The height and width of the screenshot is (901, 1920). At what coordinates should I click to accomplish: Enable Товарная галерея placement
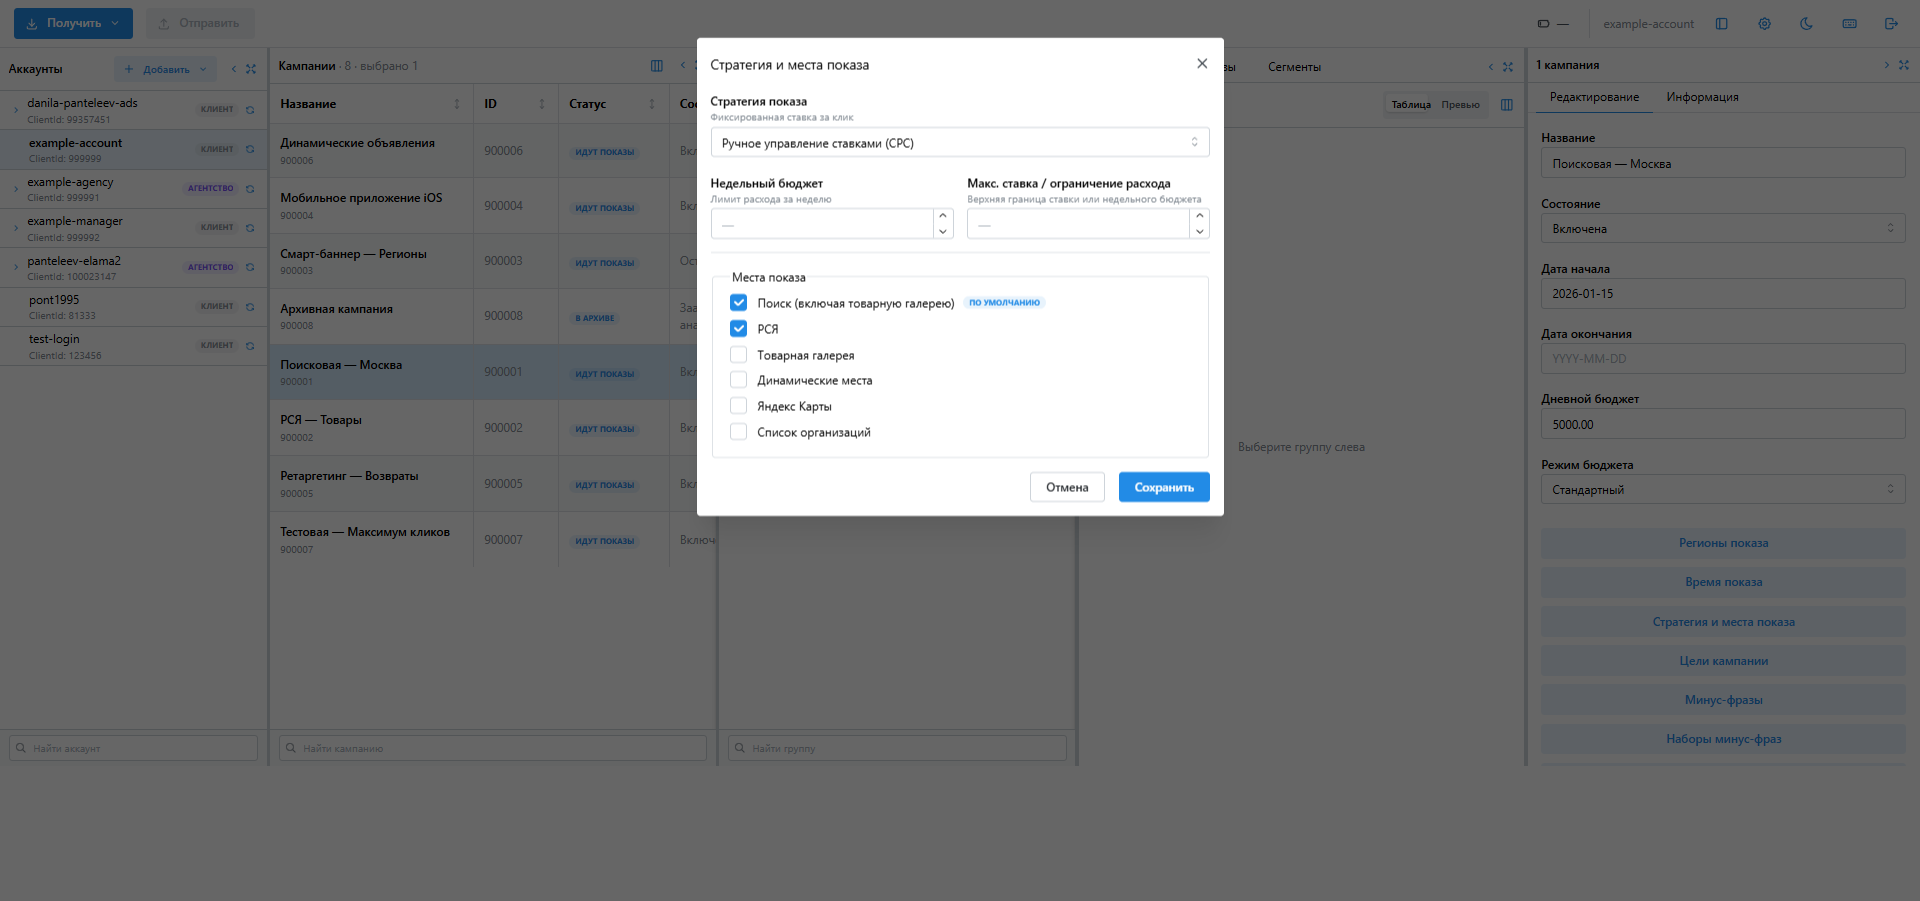point(738,354)
